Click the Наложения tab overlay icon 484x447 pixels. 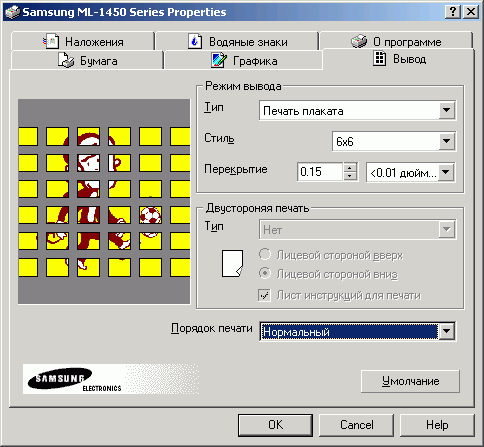pyautogui.click(x=51, y=42)
